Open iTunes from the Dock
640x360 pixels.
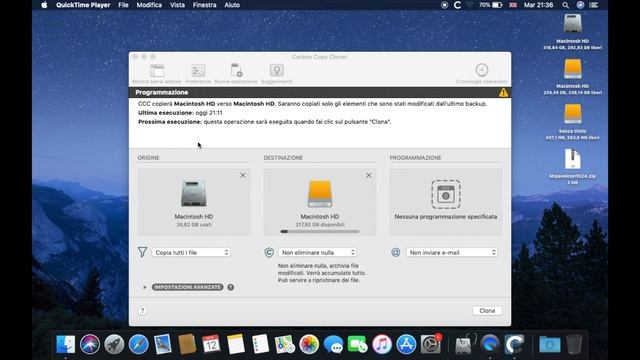click(x=382, y=344)
